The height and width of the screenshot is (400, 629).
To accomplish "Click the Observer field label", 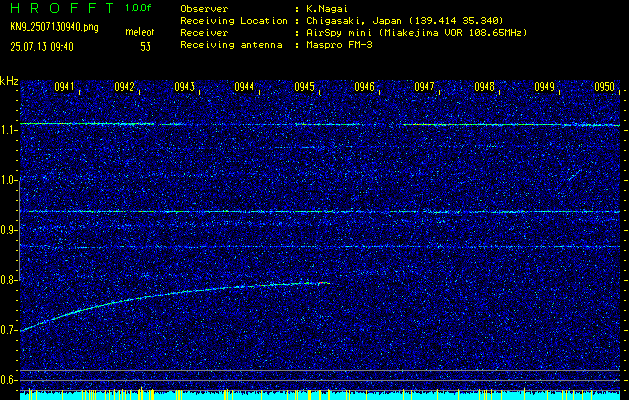I will pos(204,9).
